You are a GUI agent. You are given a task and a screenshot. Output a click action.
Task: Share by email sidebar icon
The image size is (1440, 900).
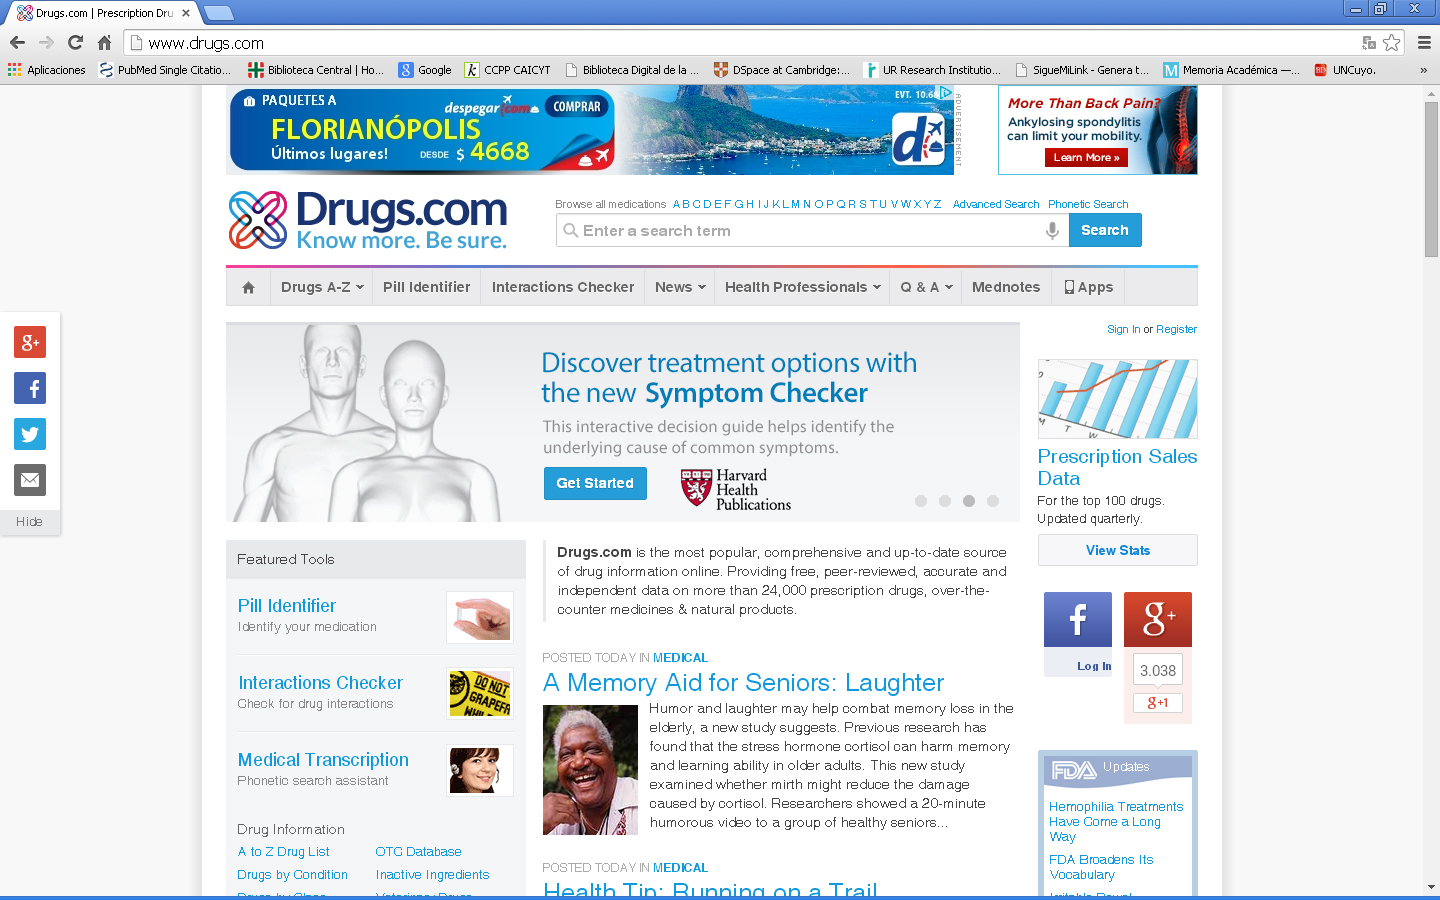click(30, 480)
